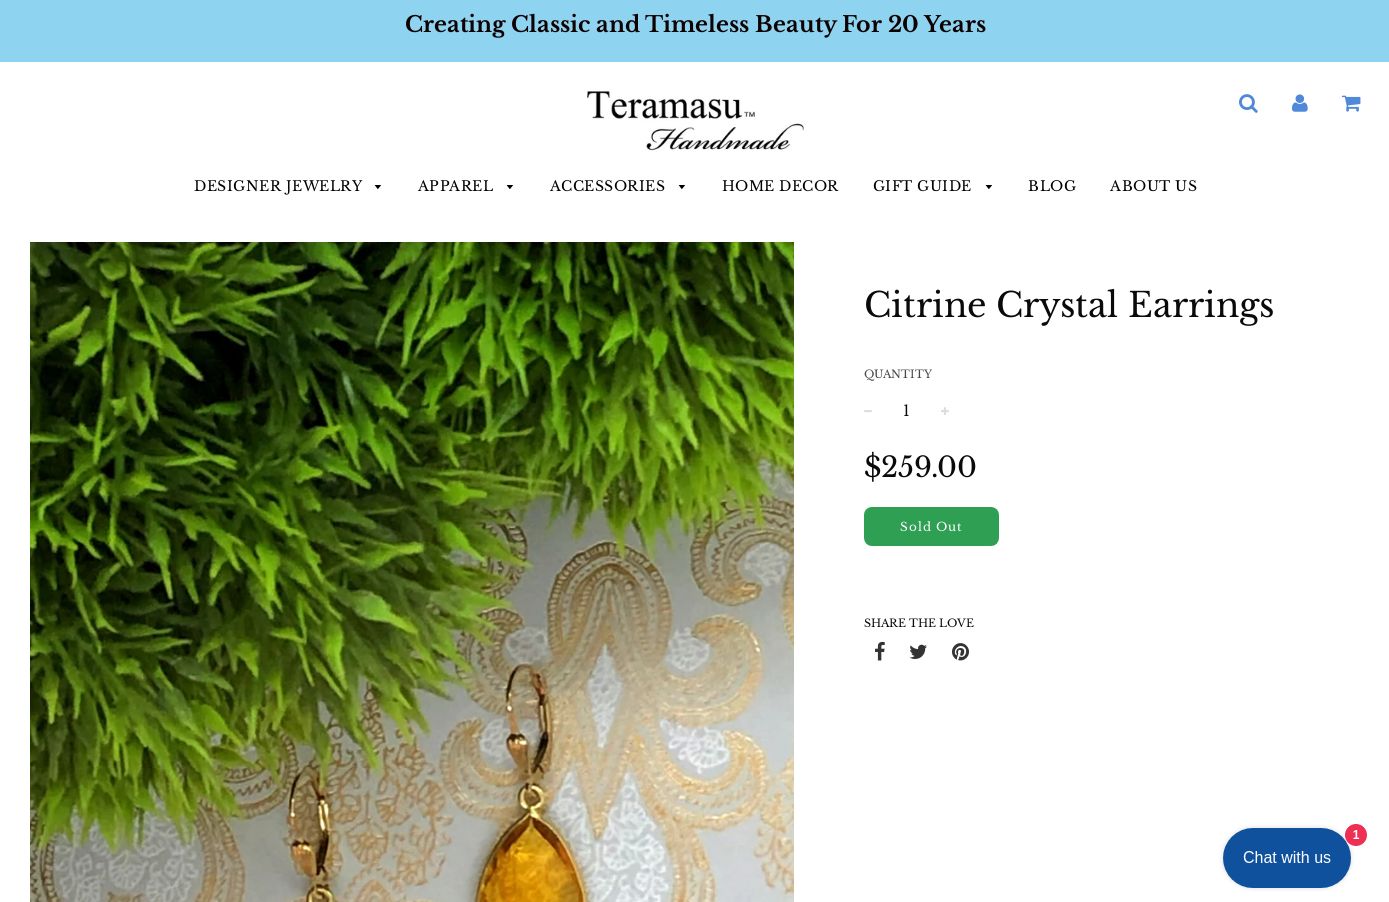Open the Chat with us widget
The width and height of the screenshot is (1389, 902).
[x=1286, y=858]
